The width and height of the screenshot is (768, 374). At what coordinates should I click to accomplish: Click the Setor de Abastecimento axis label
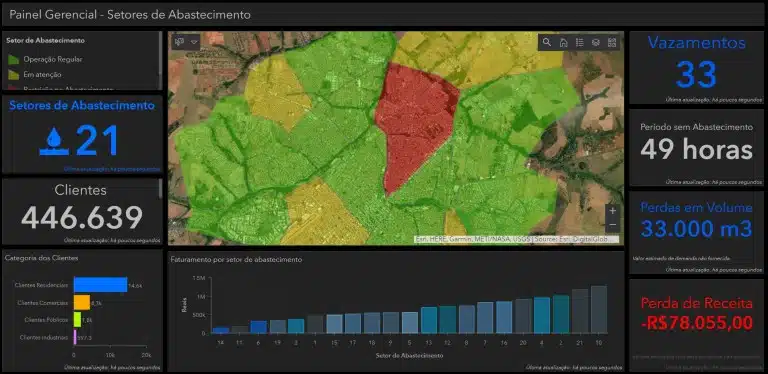click(409, 355)
